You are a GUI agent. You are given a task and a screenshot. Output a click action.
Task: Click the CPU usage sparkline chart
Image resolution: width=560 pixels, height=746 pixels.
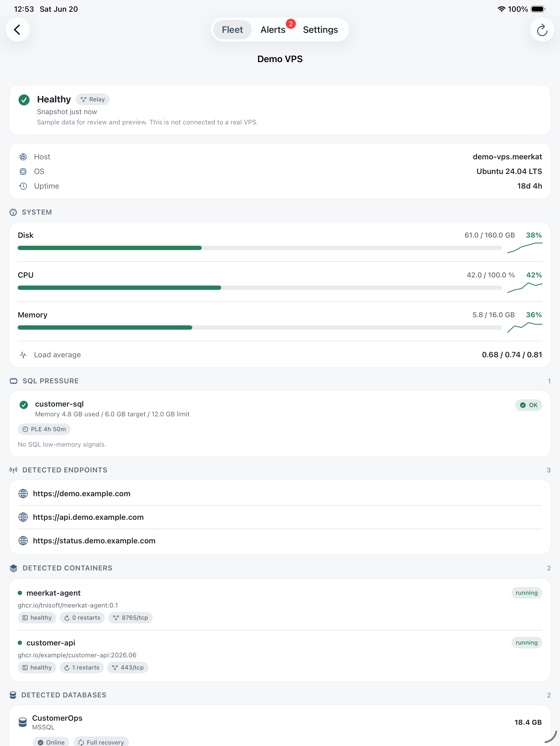(x=524, y=287)
